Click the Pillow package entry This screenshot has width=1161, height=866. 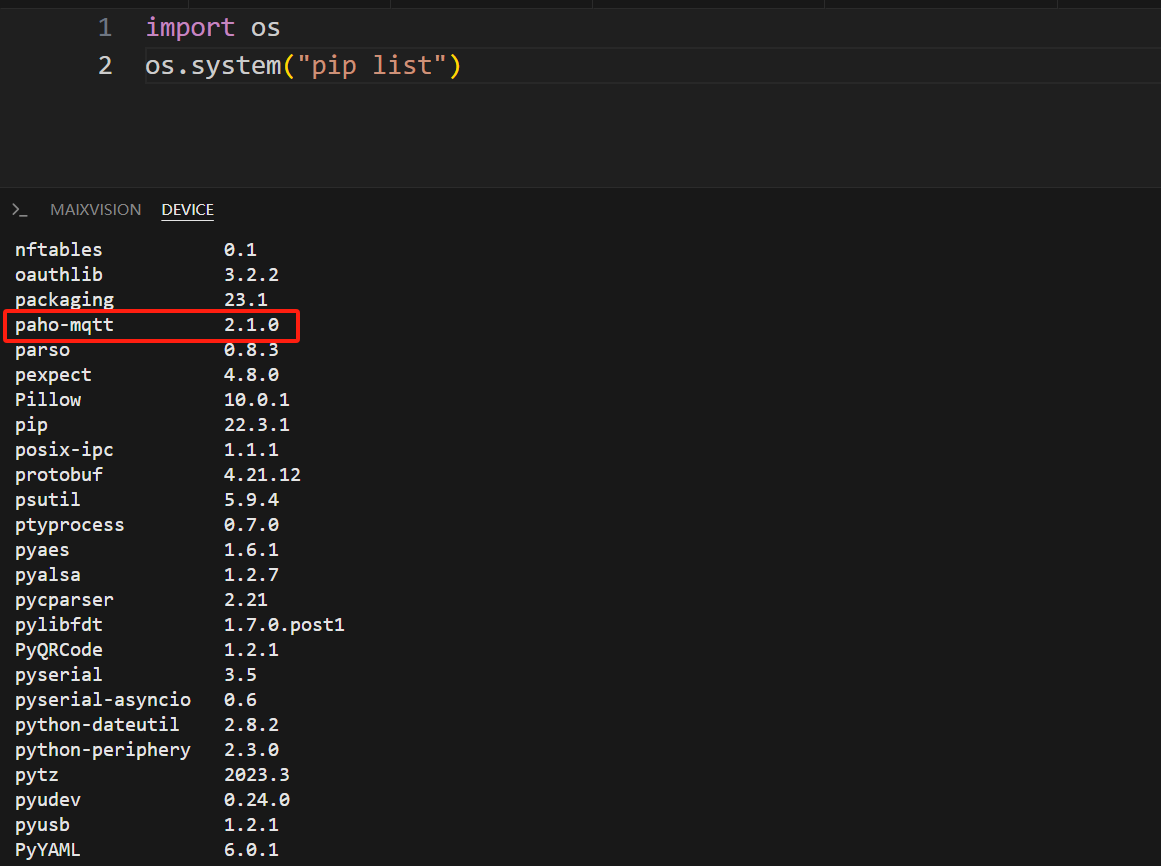click(x=48, y=400)
